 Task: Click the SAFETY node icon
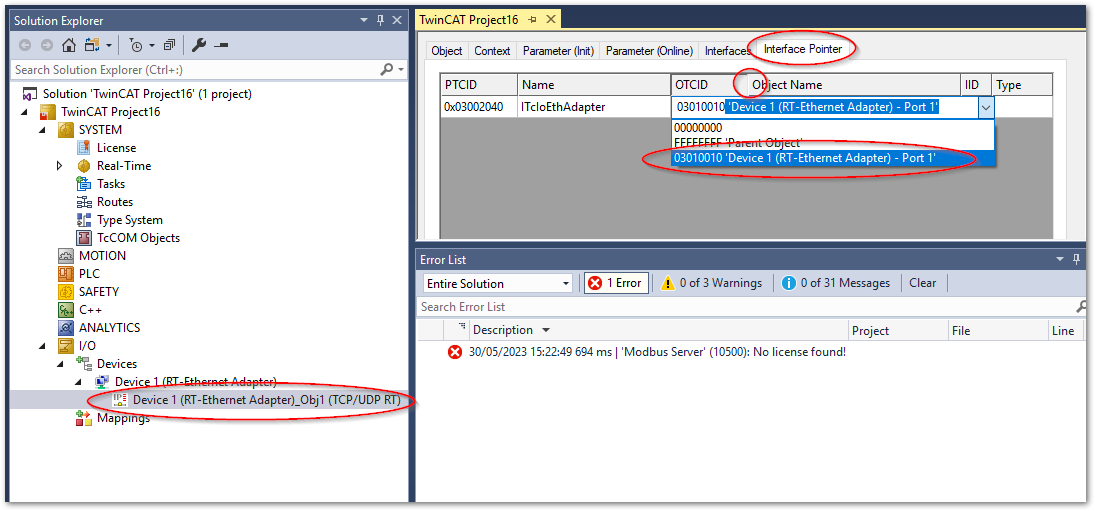pos(66,292)
